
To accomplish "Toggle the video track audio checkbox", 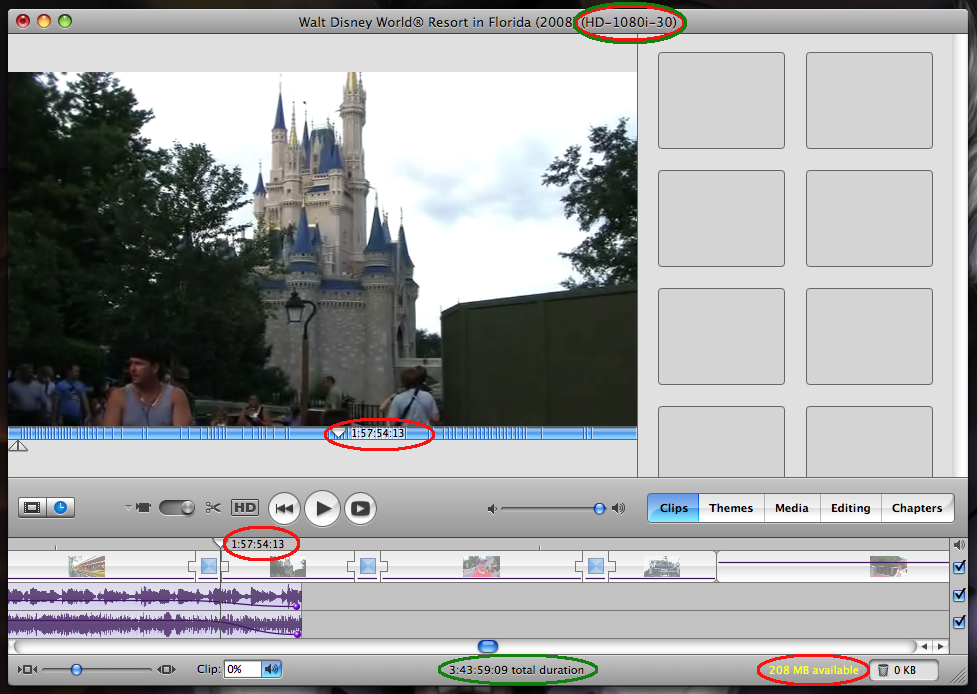I will point(959,567).
